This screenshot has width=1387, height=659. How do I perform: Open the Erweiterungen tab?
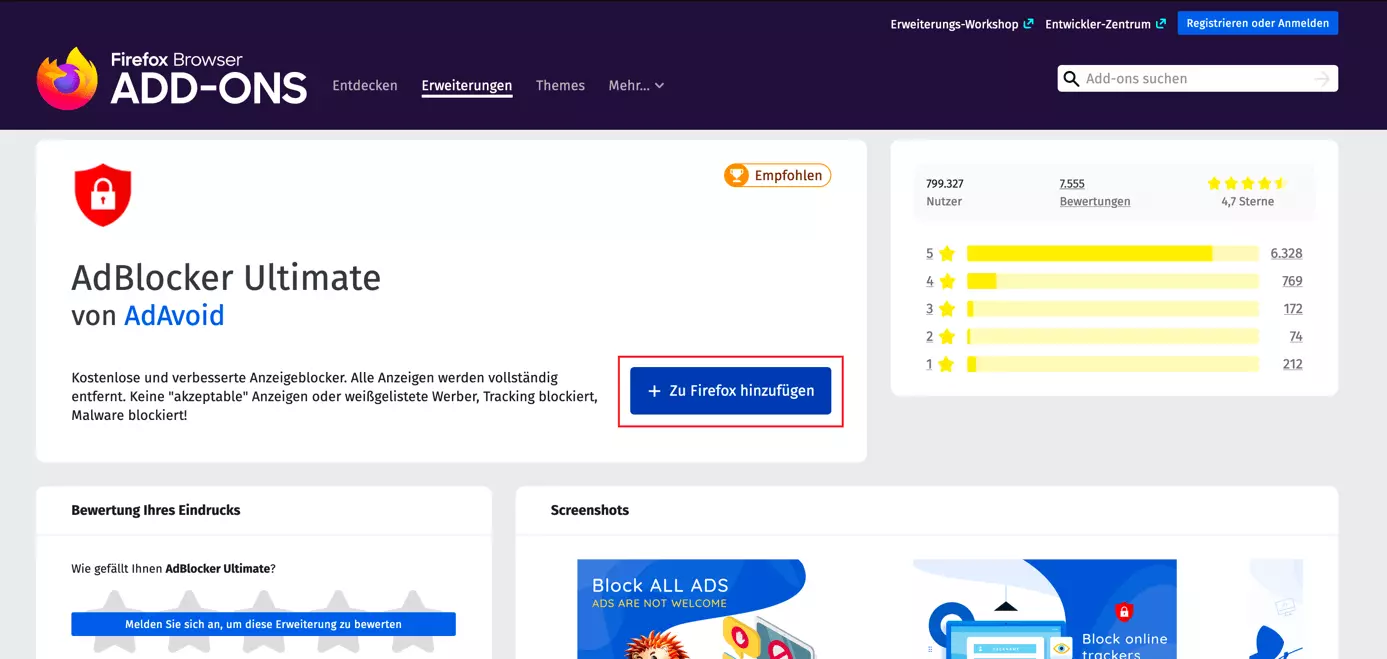click(467, 86)
